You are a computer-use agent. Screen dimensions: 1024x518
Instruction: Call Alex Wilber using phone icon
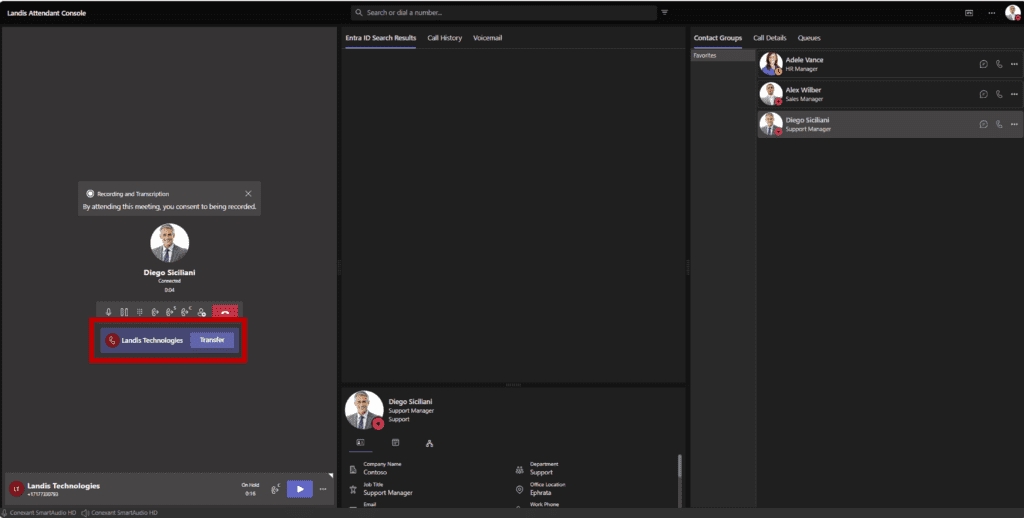click(999, 94)
